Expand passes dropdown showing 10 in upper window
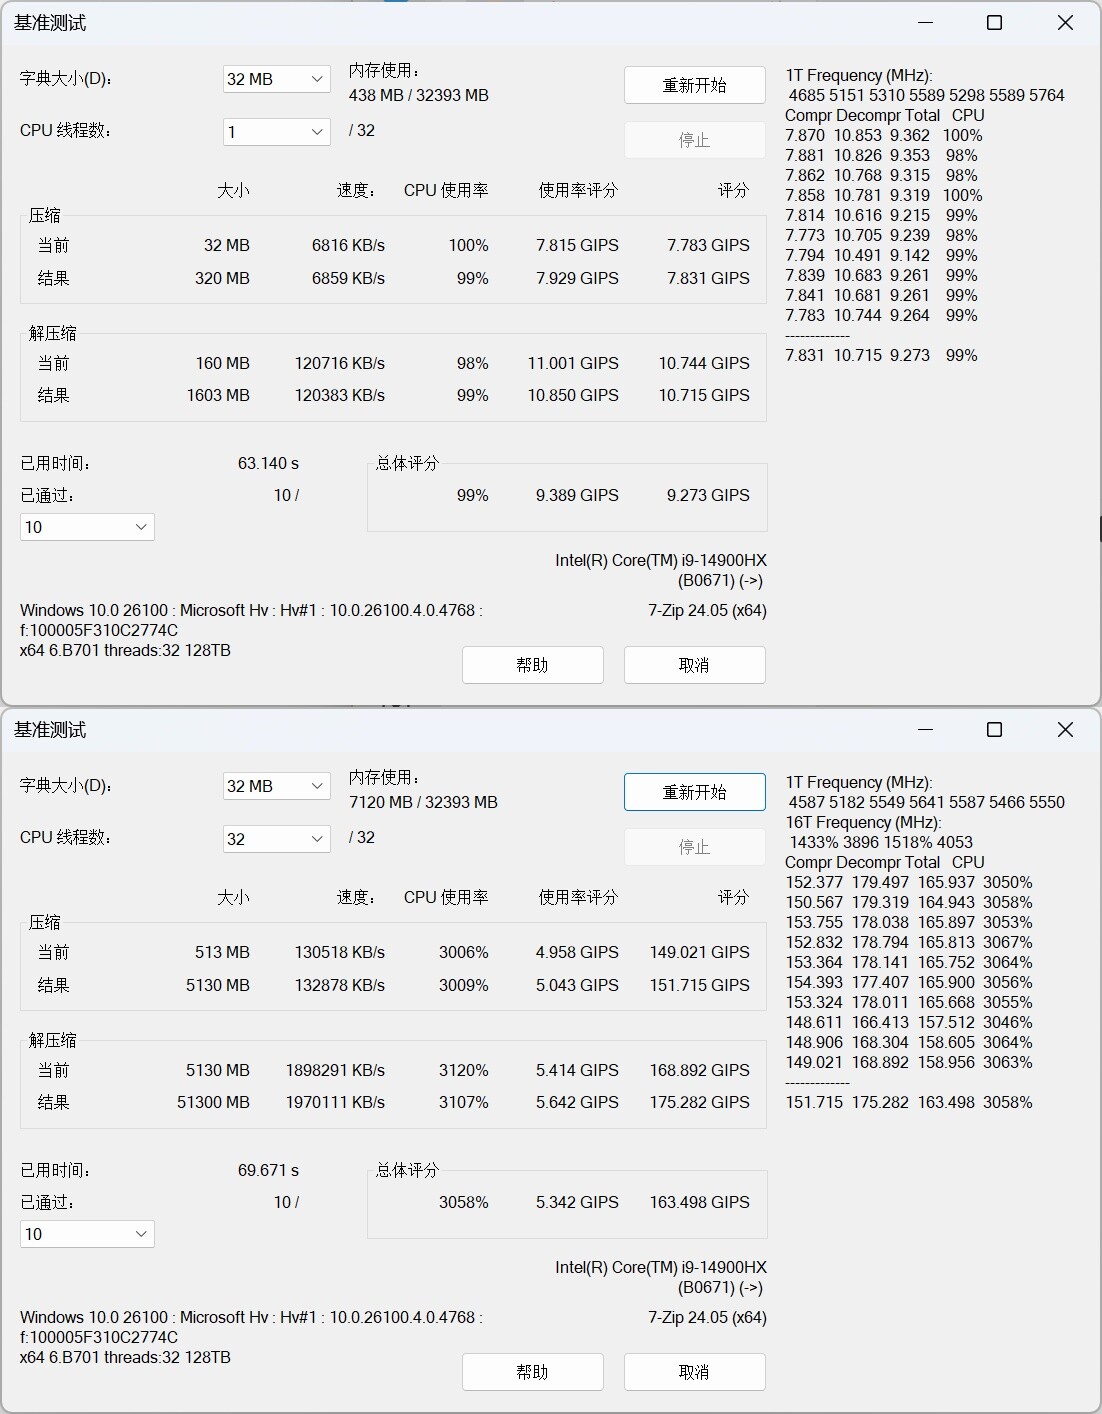Screen dimensions: 1102x1414 87,527
